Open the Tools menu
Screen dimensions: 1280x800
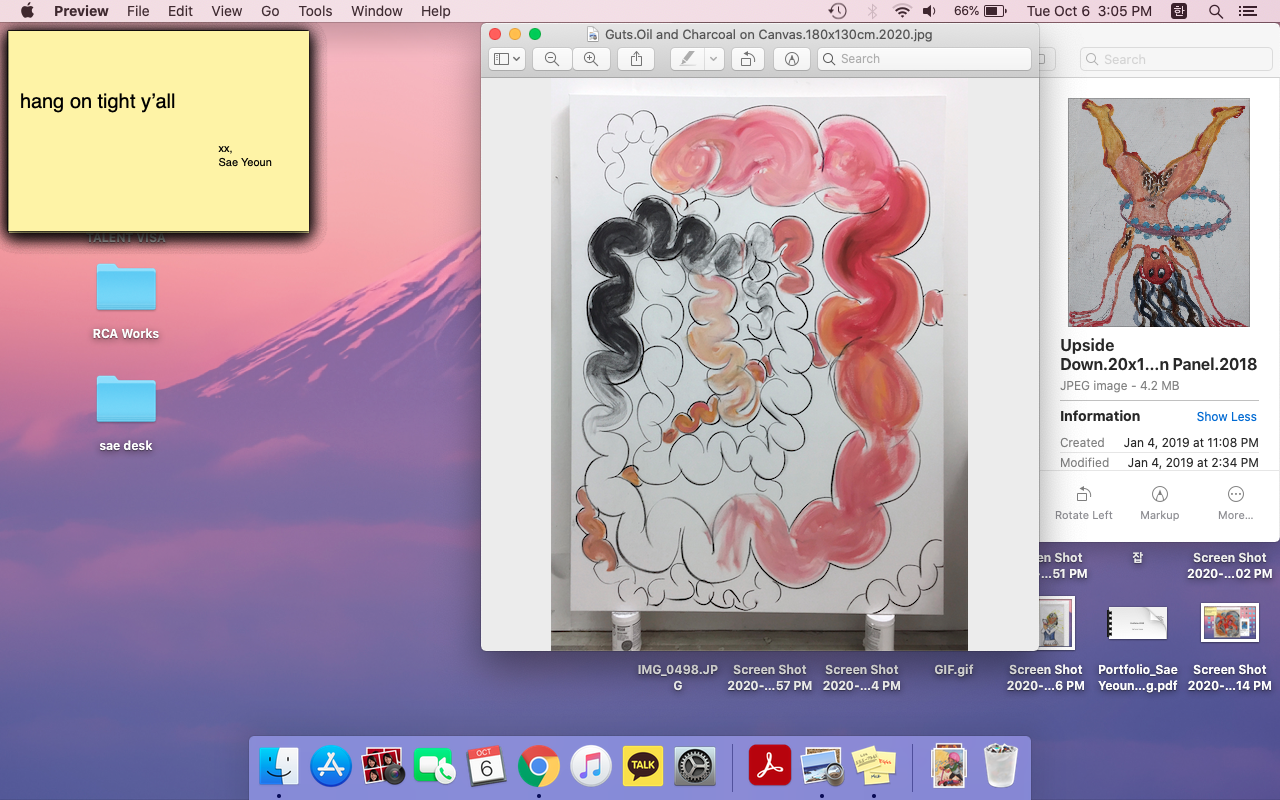click(315, 11)
